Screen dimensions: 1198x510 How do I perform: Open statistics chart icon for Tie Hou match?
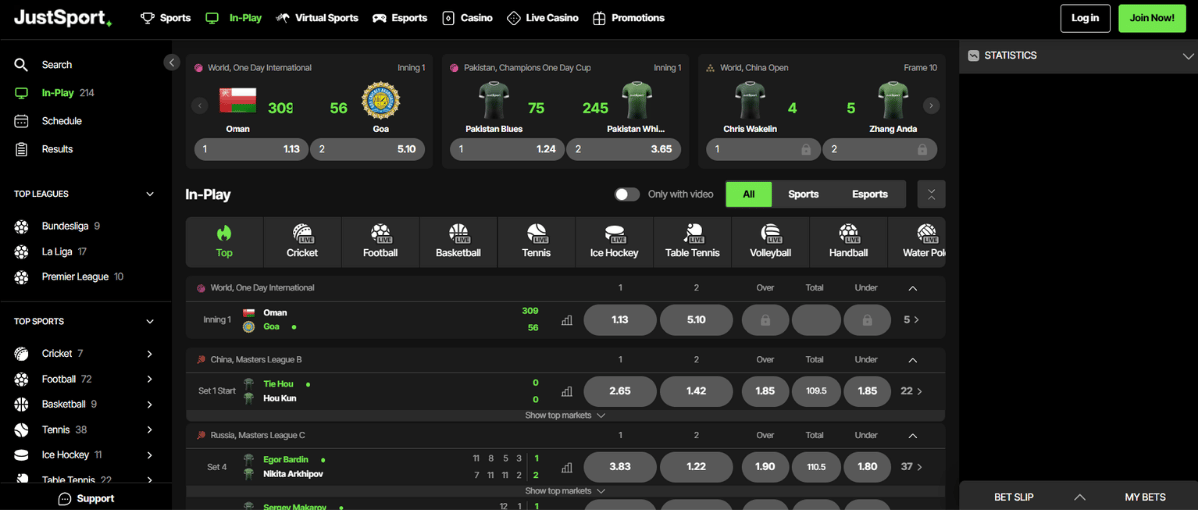pos(566,391)
